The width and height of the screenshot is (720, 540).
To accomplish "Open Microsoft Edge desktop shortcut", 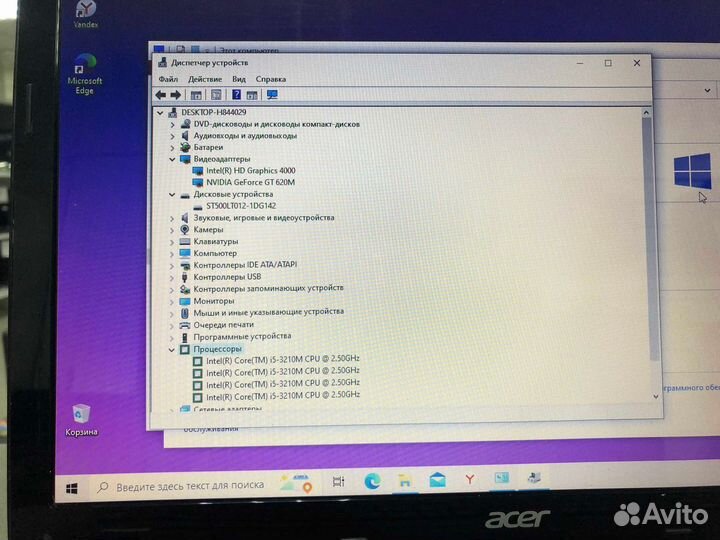I will (x=85, y=74).
